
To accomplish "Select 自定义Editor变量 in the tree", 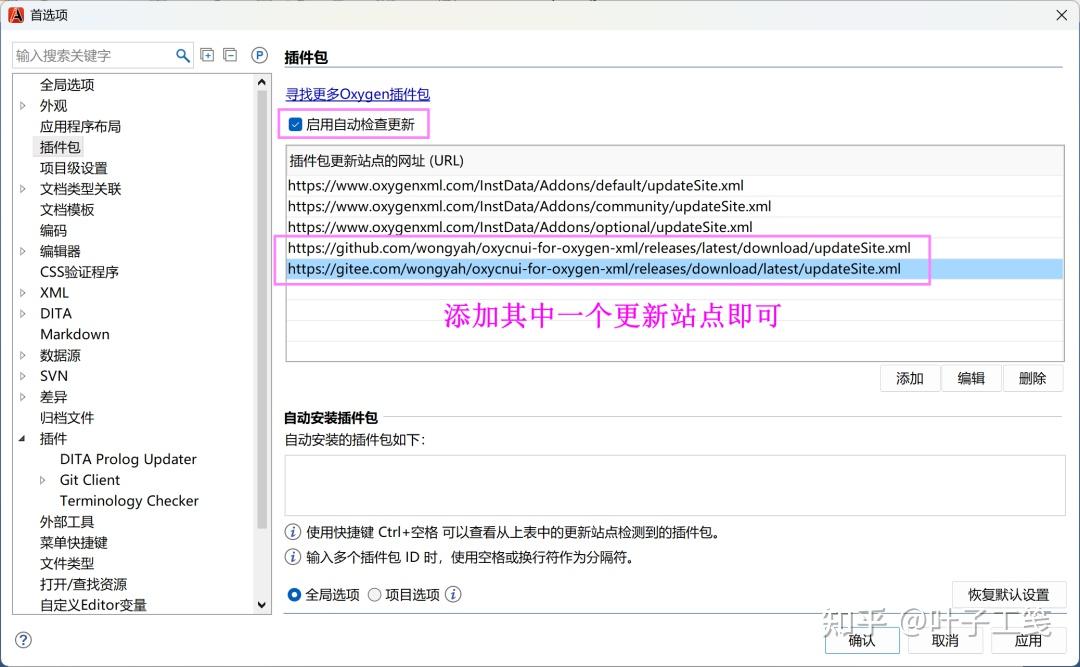I will 93,605.
